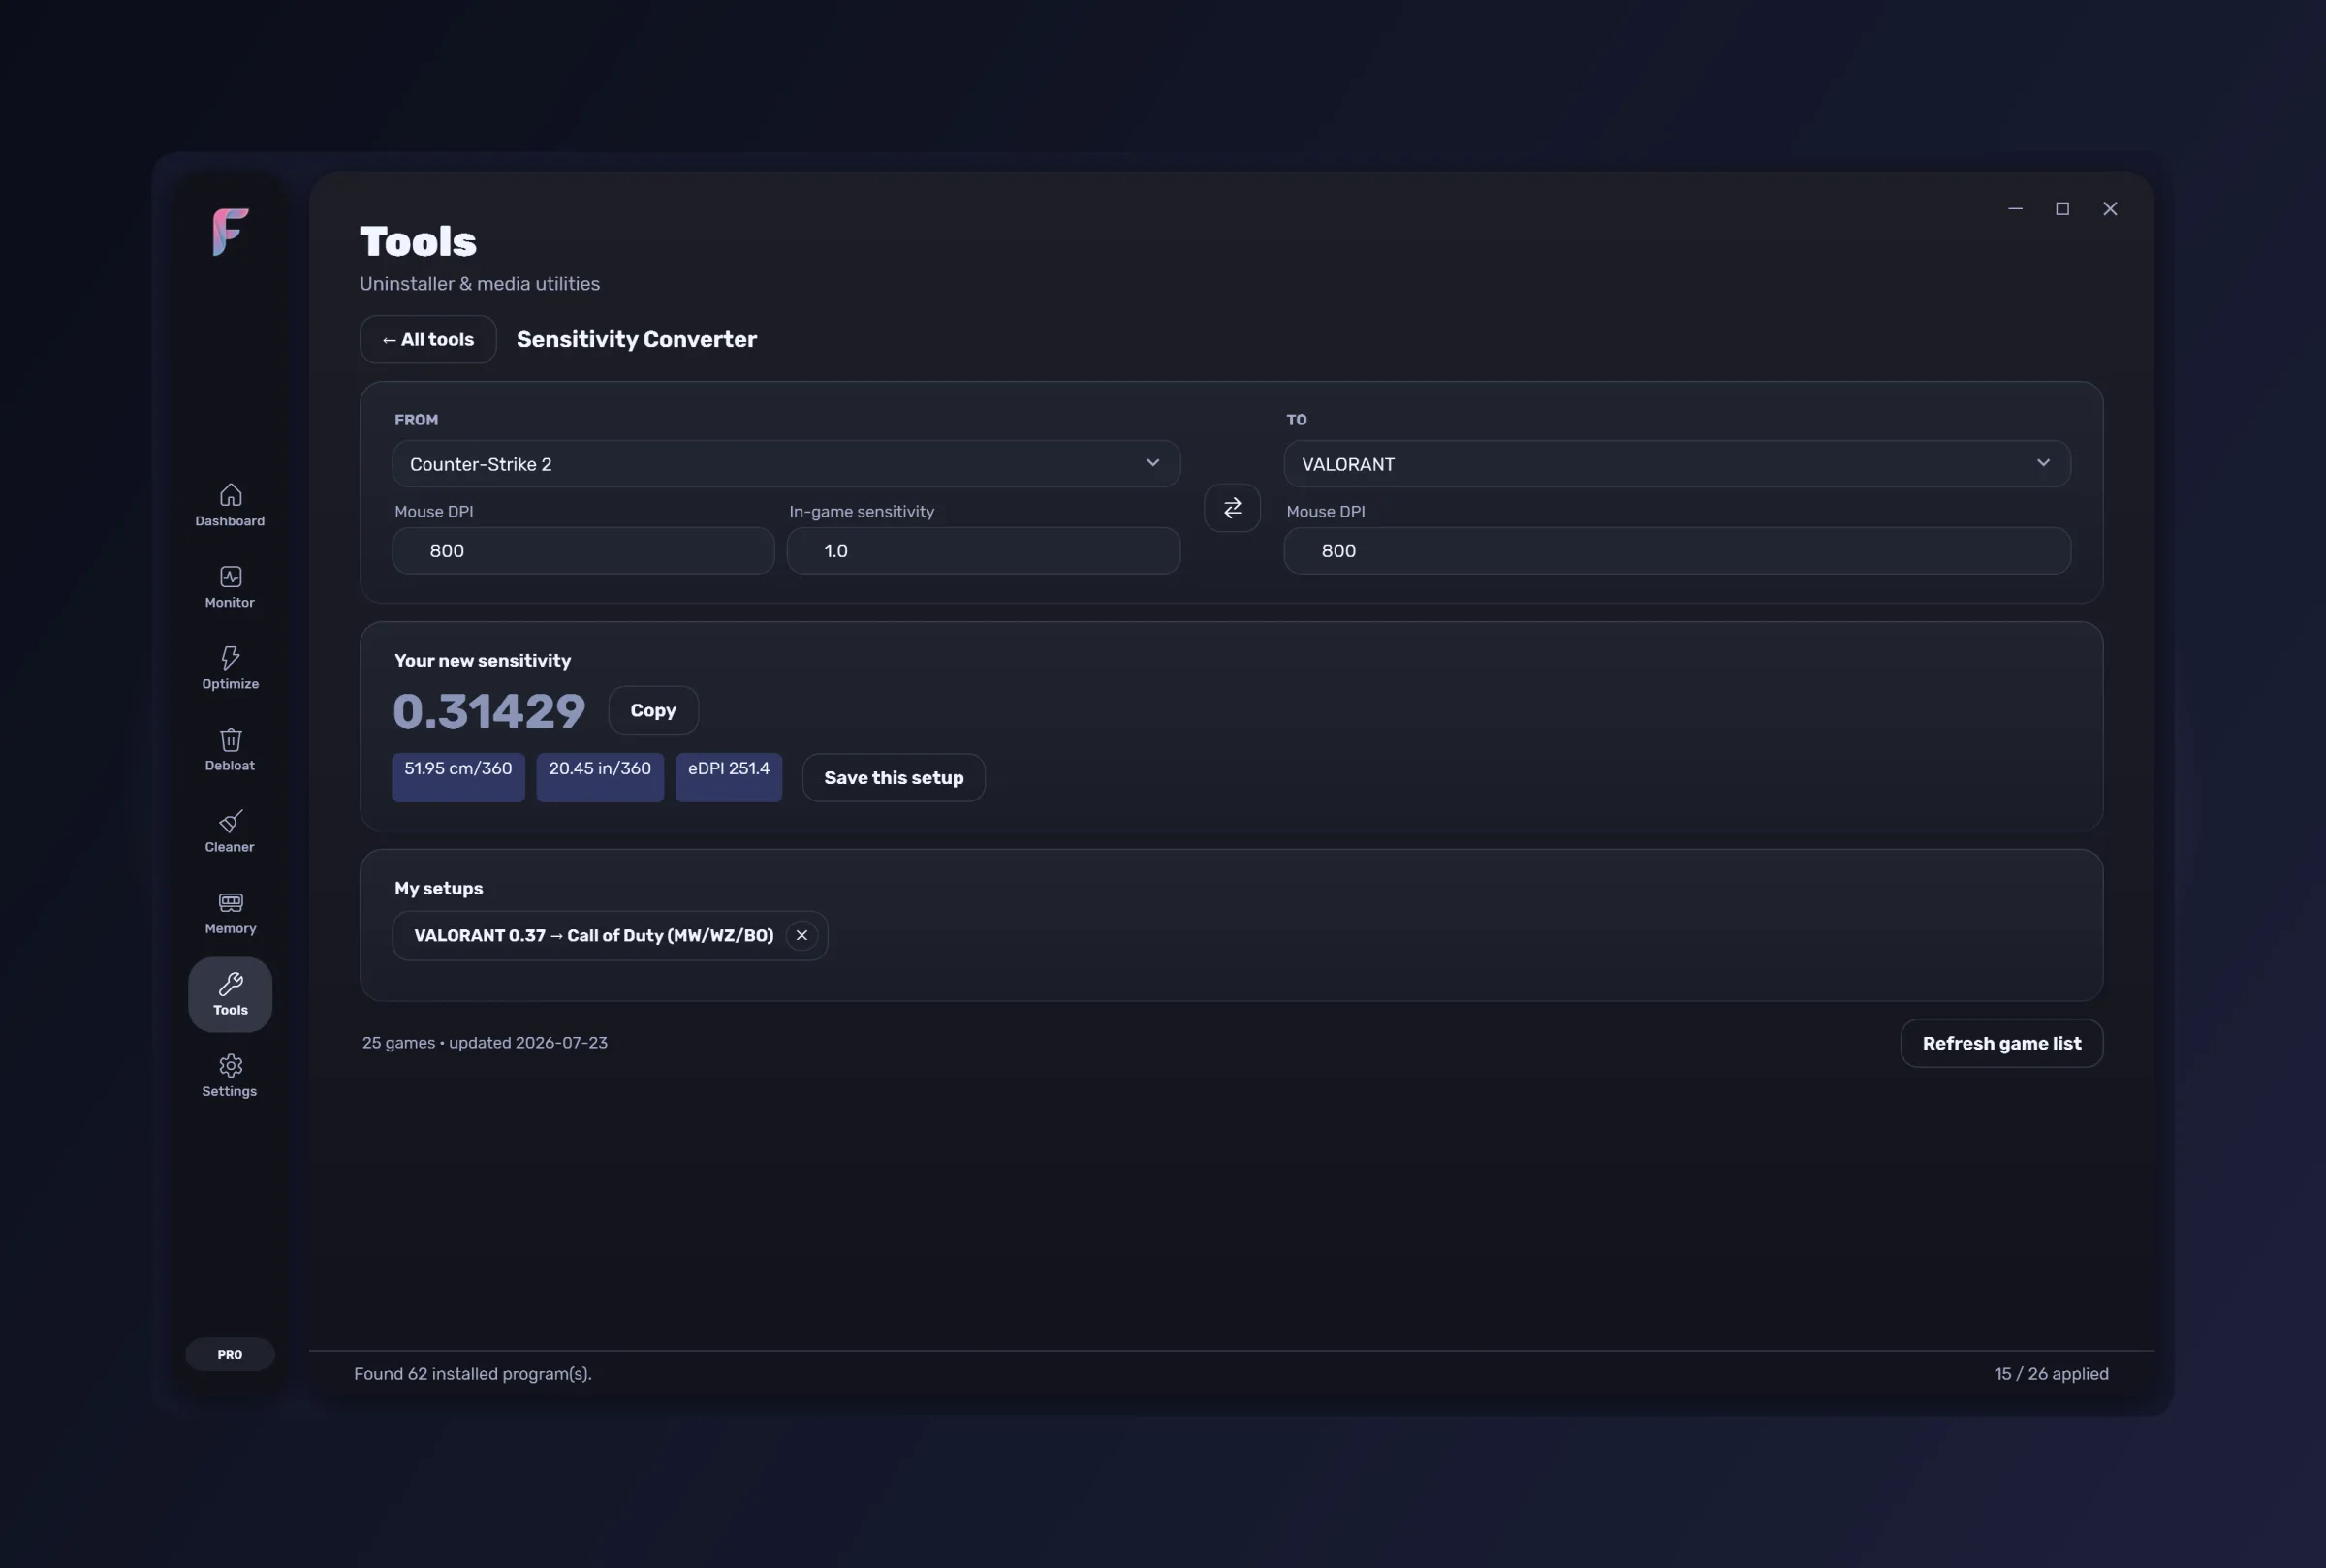Click the eDPI 251.4 chip
The image size is (2326, 1568).
pyautogui.click(x=729, y=777)
